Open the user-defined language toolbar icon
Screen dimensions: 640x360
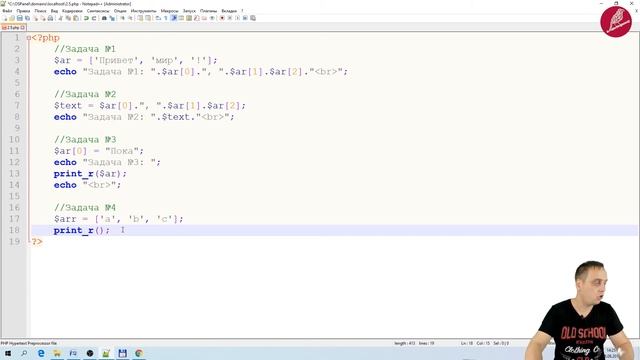click(x=181, y=18)
